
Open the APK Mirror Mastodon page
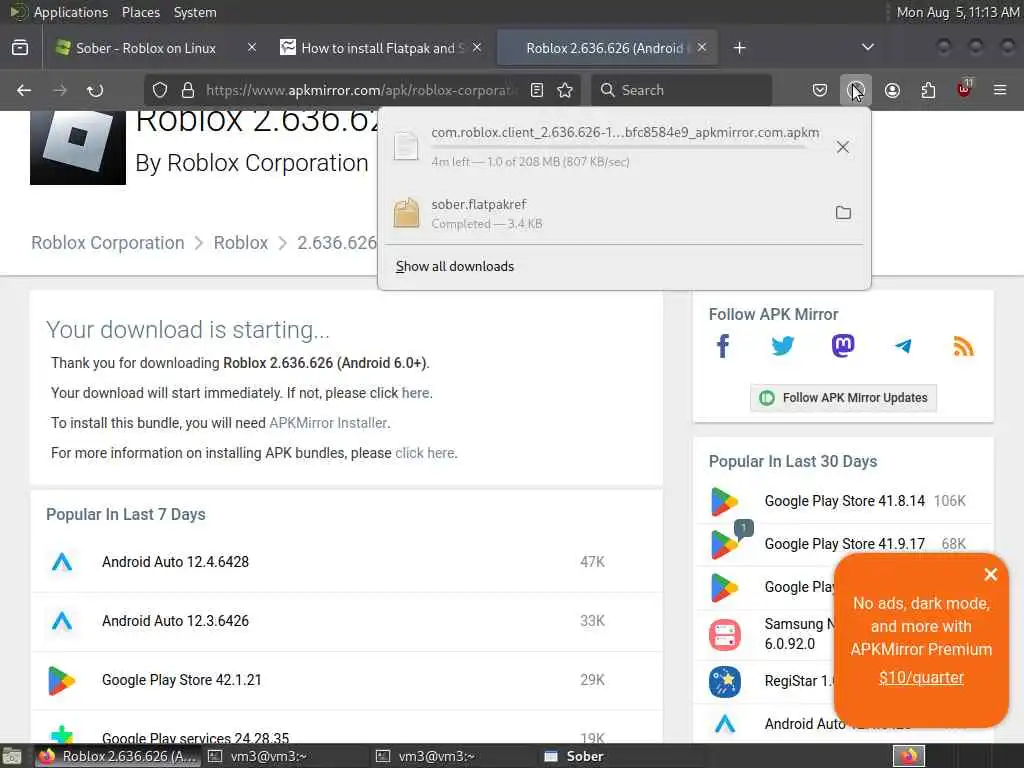[x=842, y=345]
